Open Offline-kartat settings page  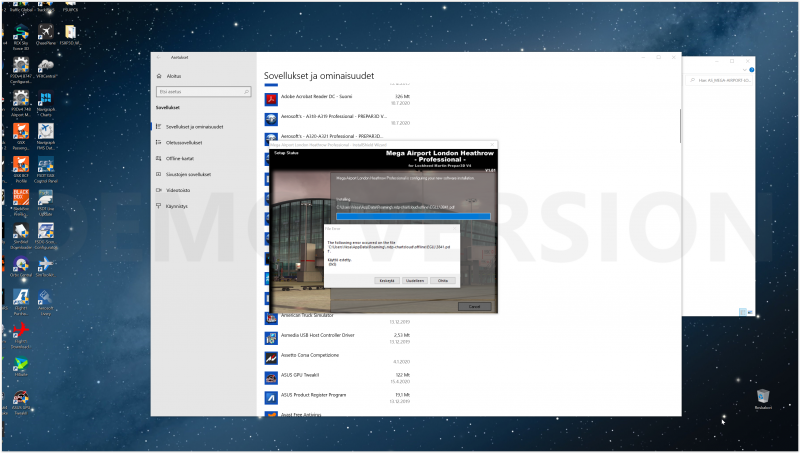180,159
